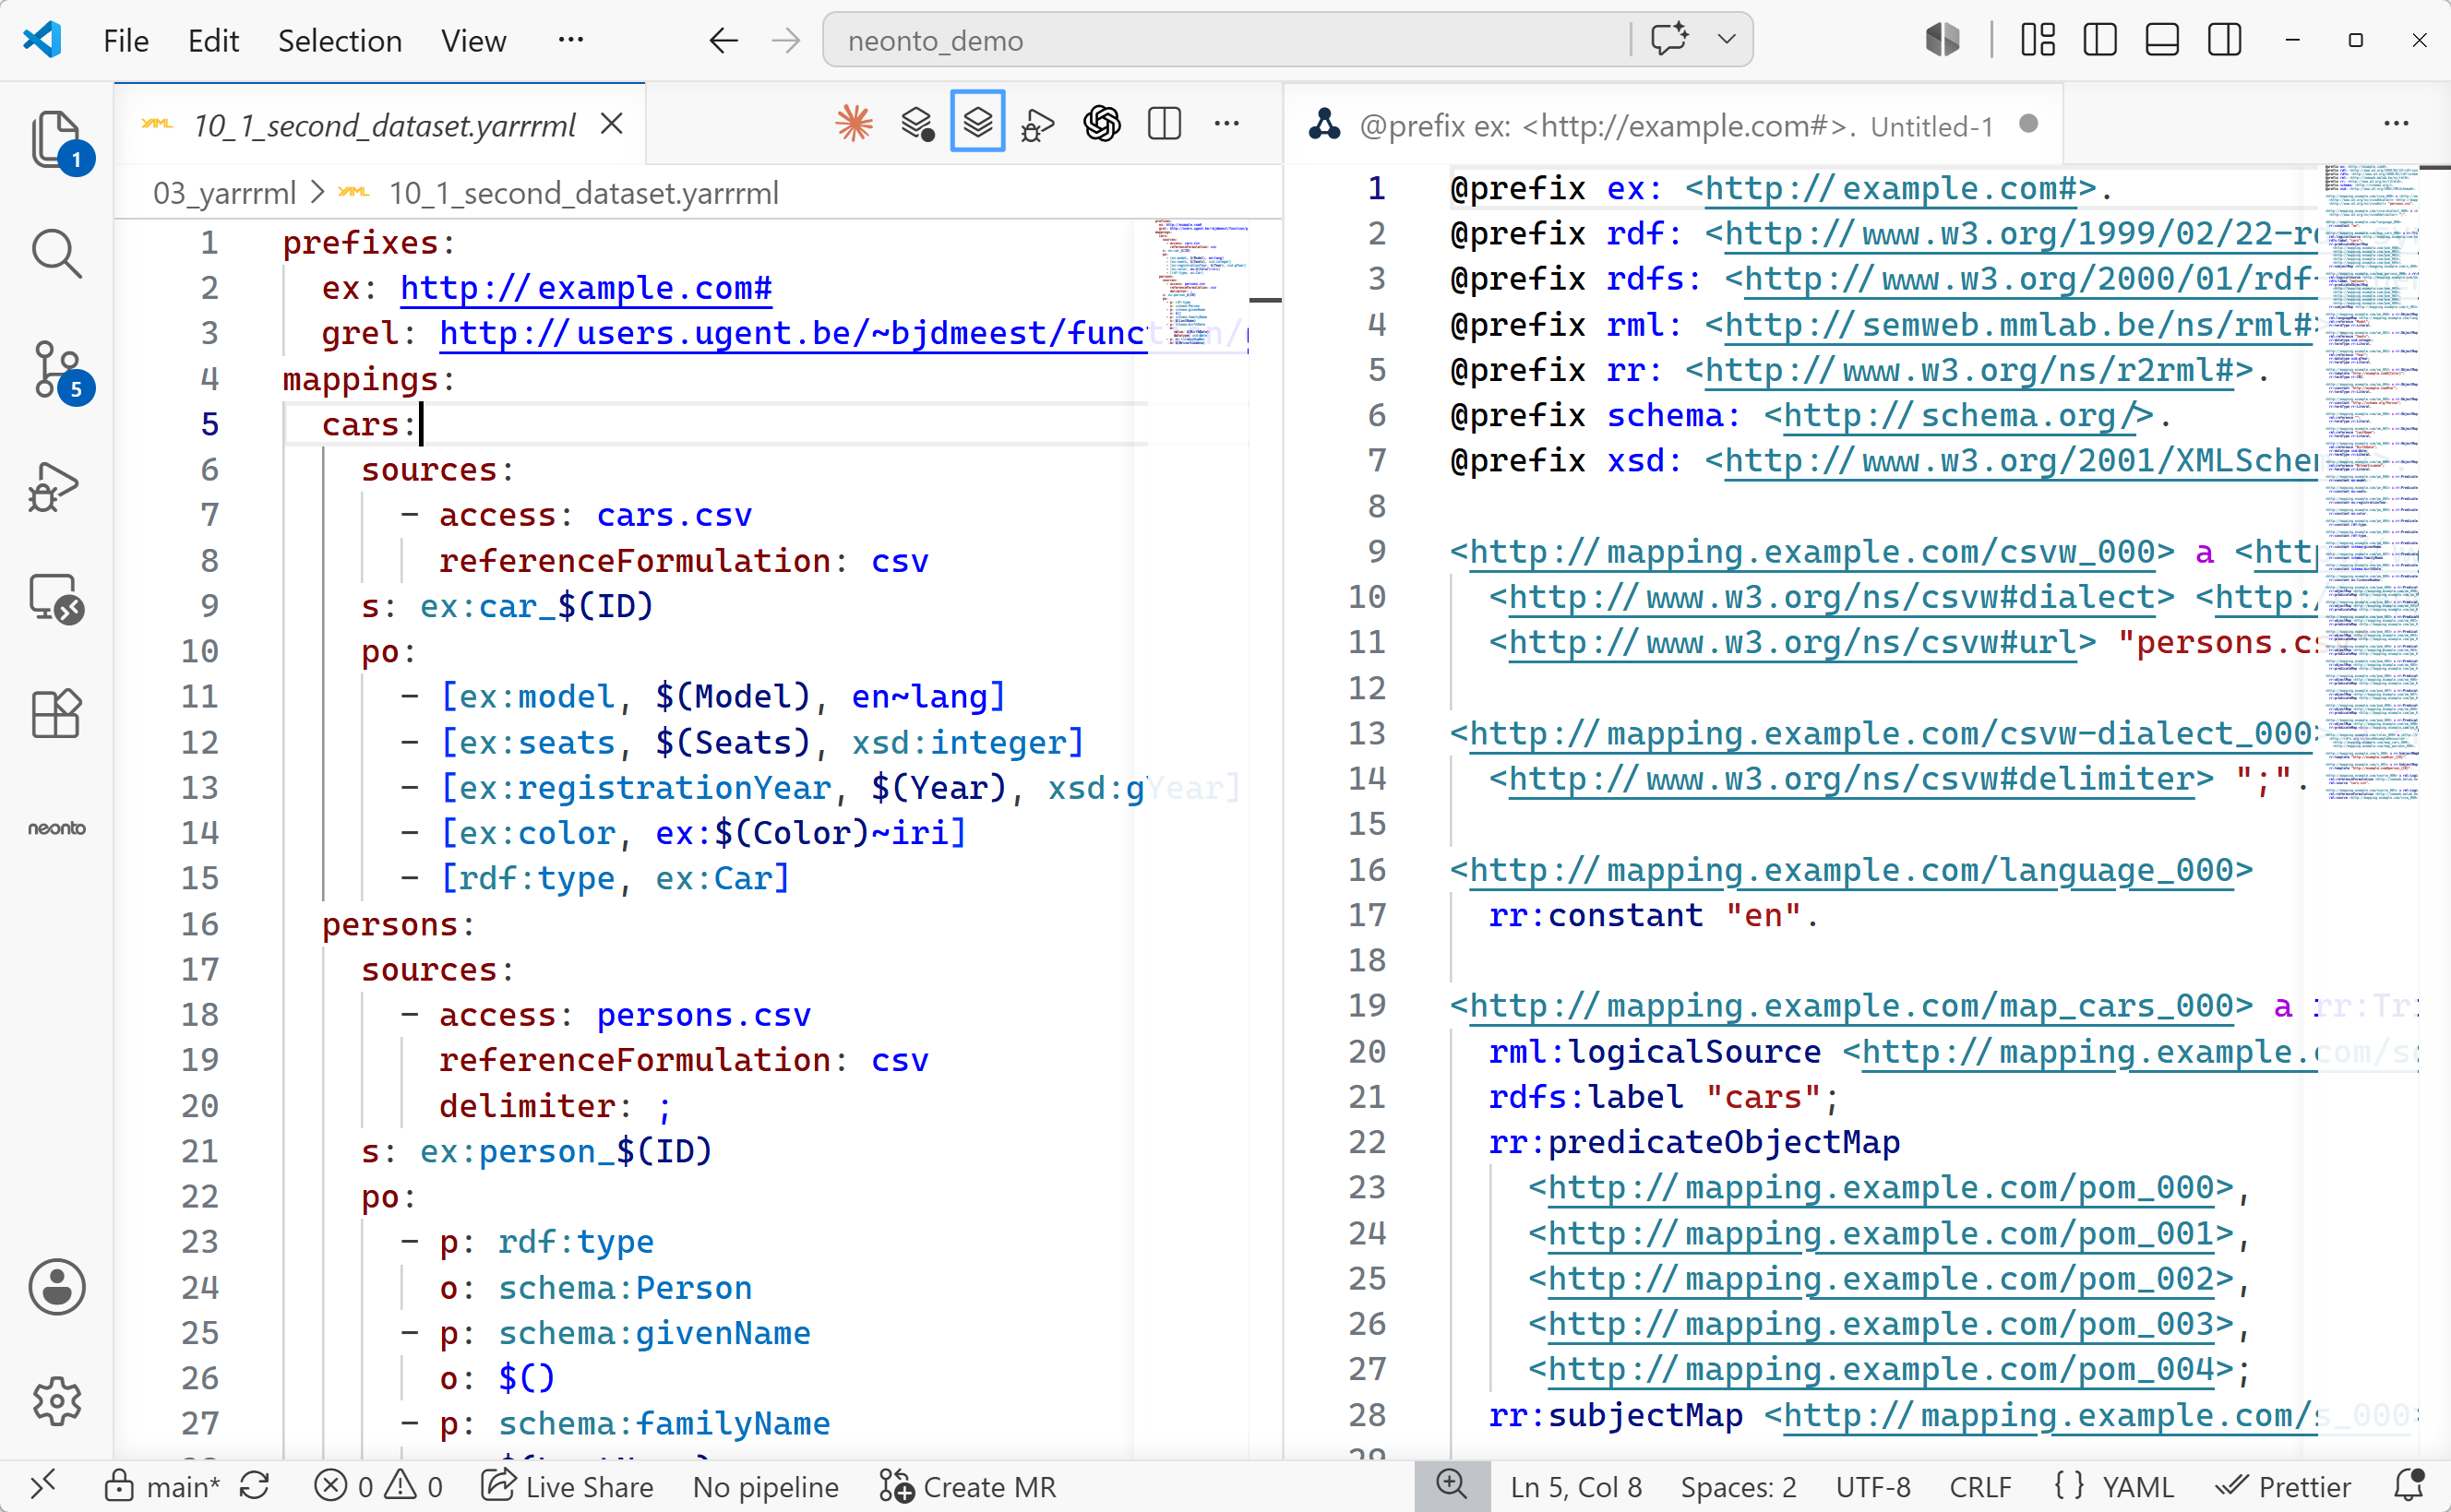The height and width of the screenshot is (1512, 2451).
Task: Open the neonto panel in activity bar
Action: 56,828
